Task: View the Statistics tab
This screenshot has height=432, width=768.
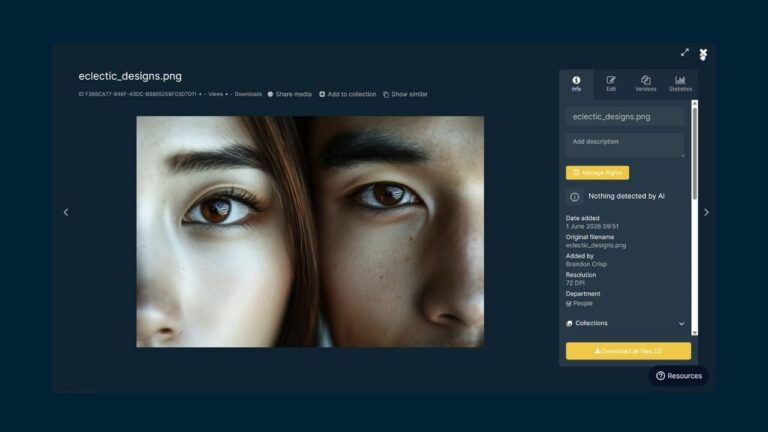Action: (680, 84)
